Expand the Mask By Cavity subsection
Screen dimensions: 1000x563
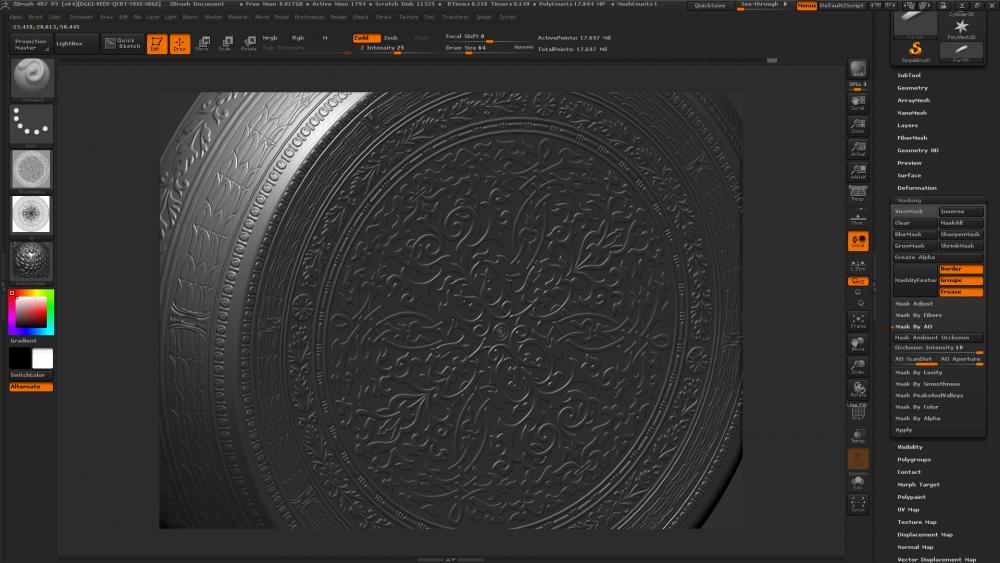pyautogui.click(x=919, y=372)
